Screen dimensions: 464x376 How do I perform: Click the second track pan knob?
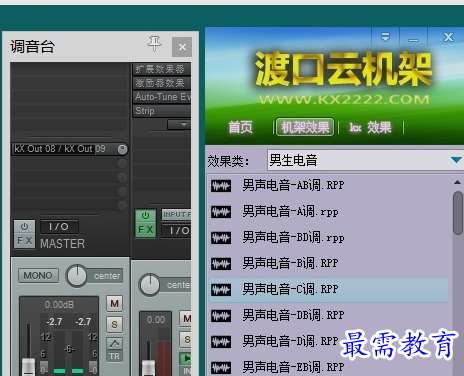[x=150, y=285]
